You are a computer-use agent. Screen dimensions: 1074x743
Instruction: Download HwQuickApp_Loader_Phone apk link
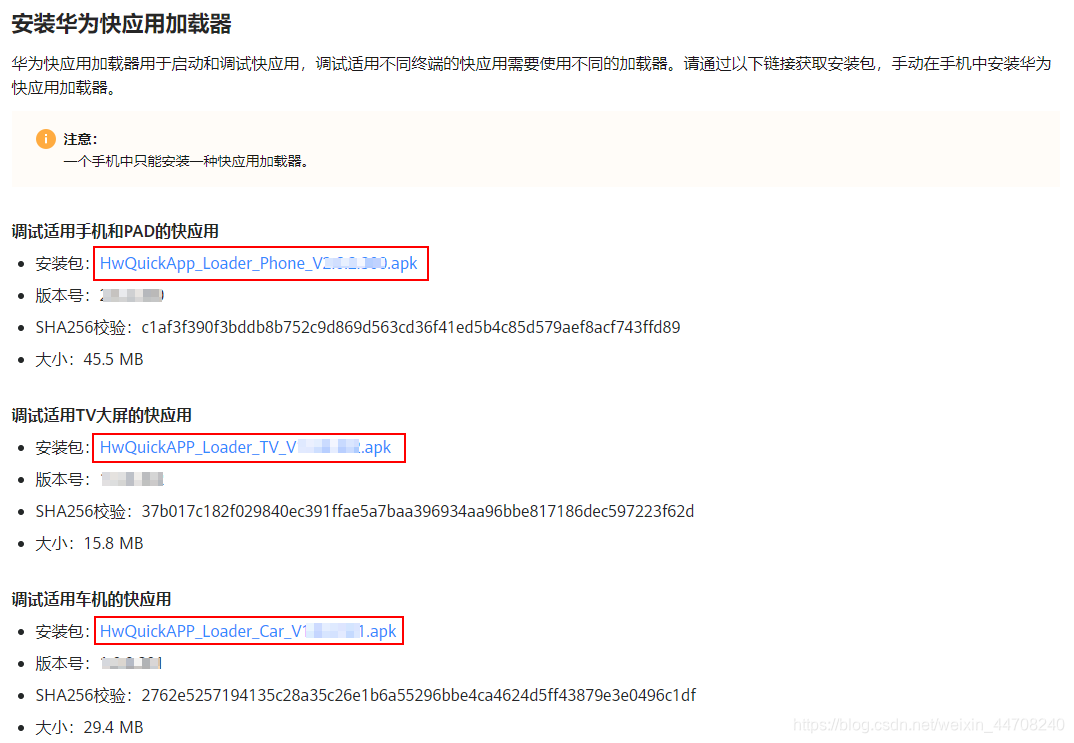point(258,264)
